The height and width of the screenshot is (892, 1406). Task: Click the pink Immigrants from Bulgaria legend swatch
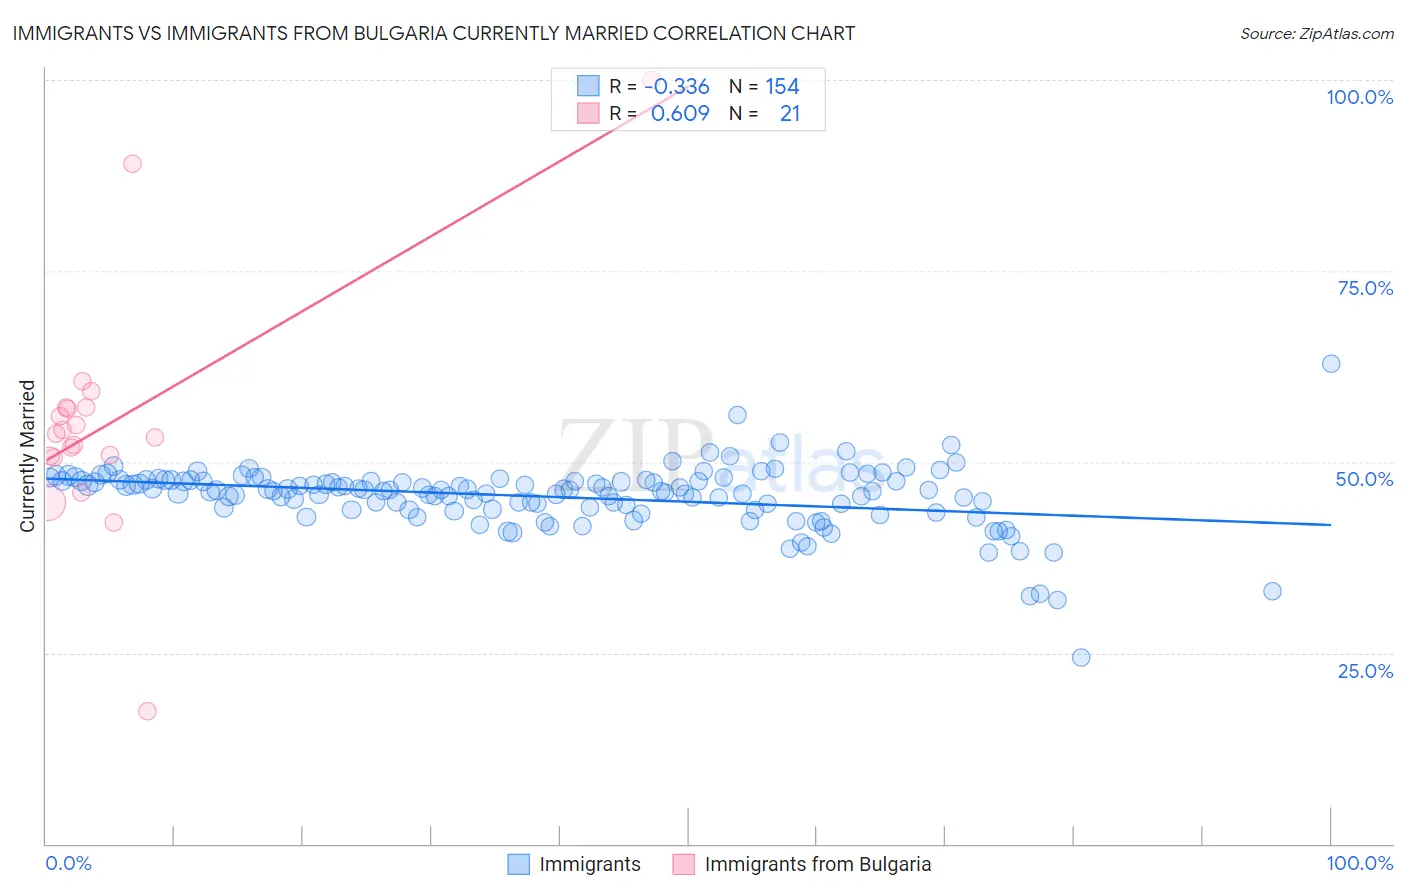[683, 864]
